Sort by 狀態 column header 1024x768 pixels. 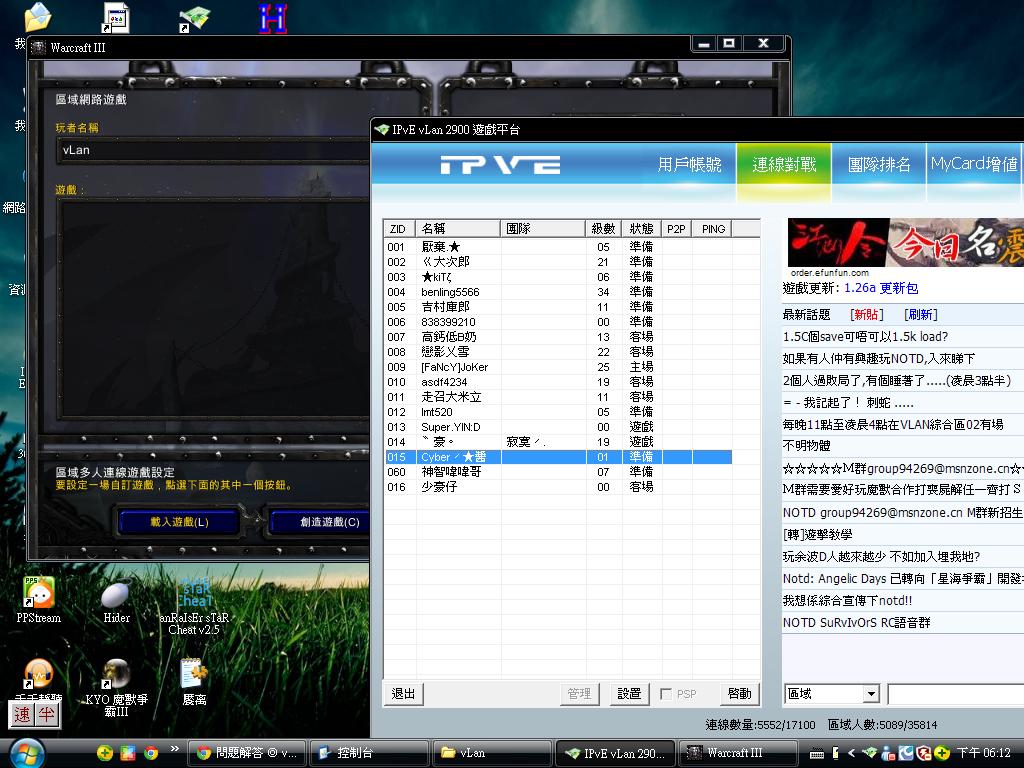641,229
